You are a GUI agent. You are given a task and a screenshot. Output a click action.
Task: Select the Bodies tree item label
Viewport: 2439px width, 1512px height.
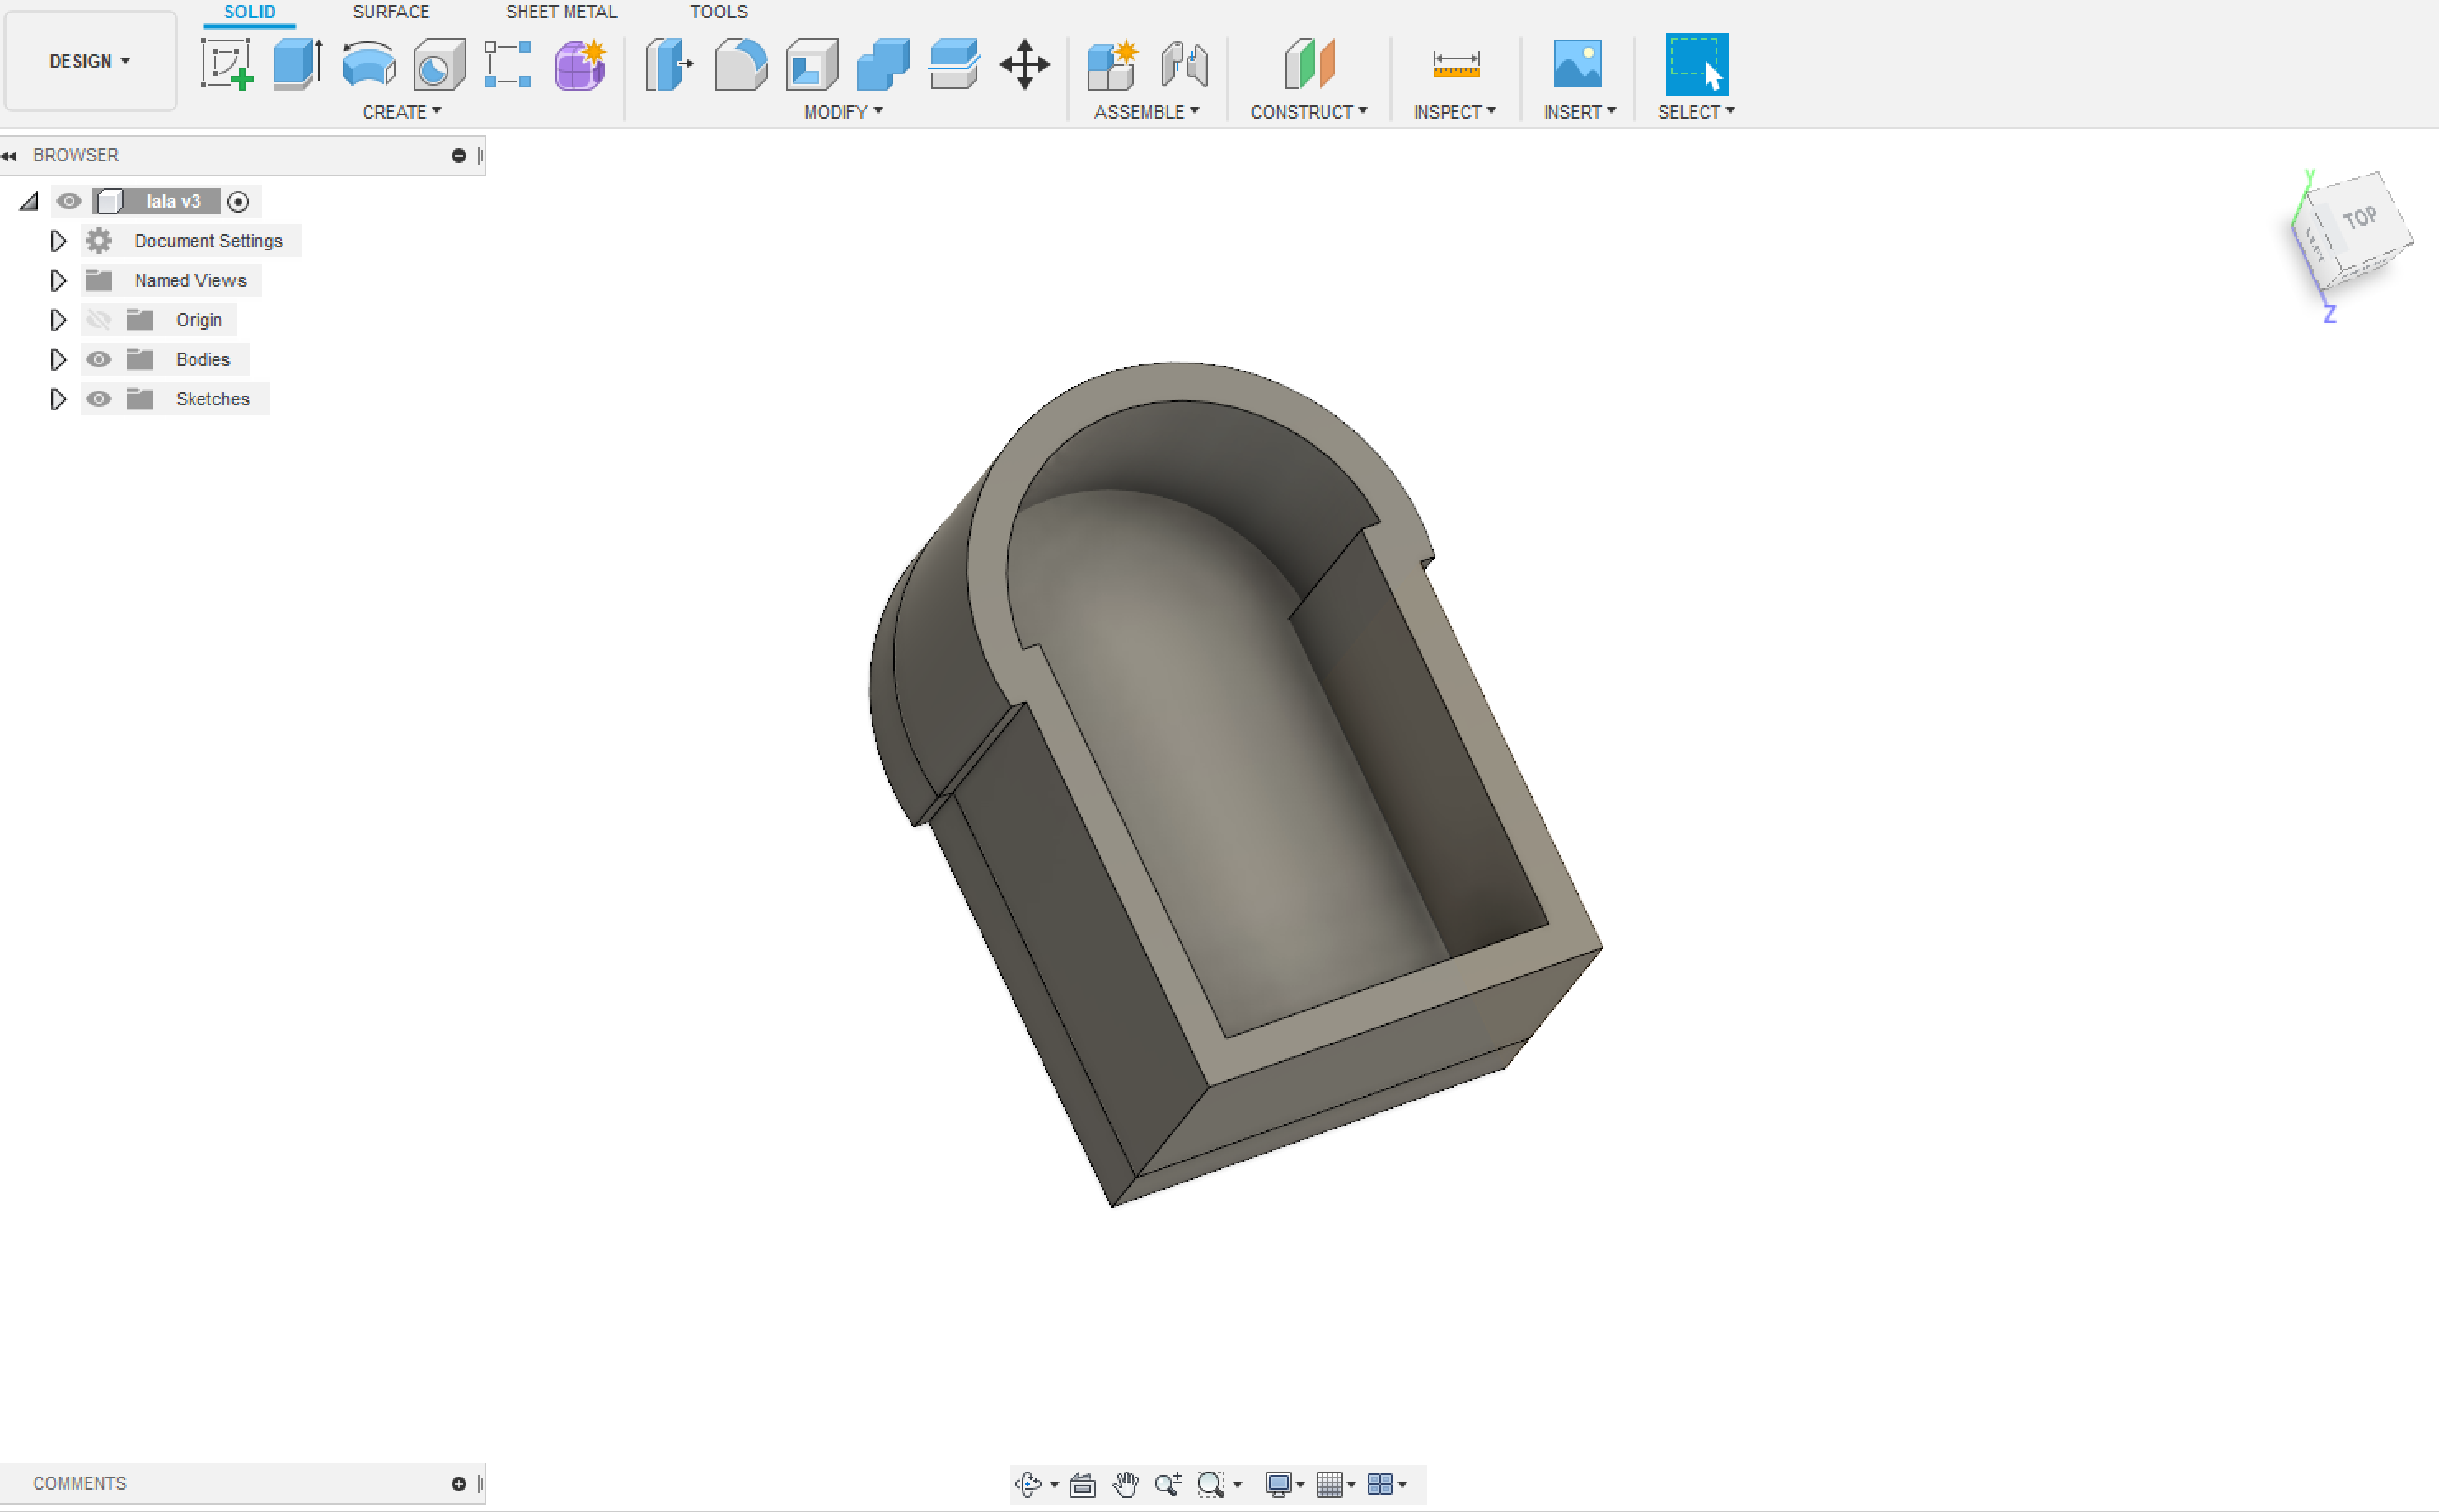[203, 359]
